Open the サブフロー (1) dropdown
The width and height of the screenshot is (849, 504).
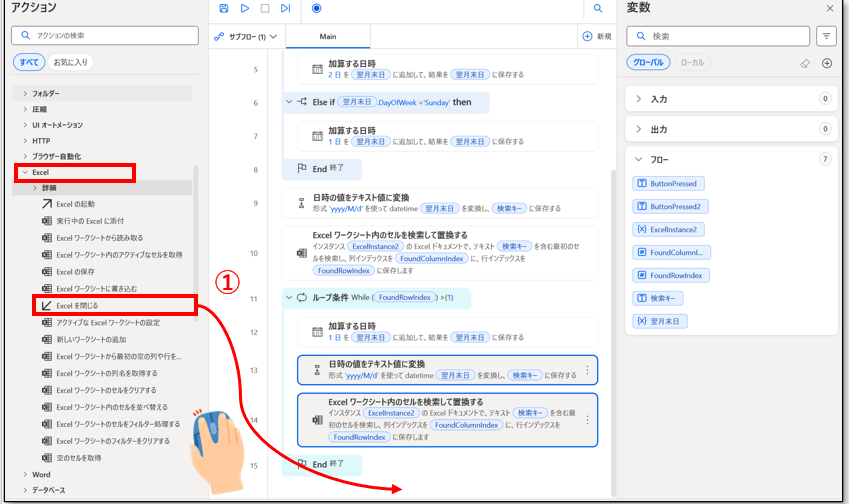246,37
